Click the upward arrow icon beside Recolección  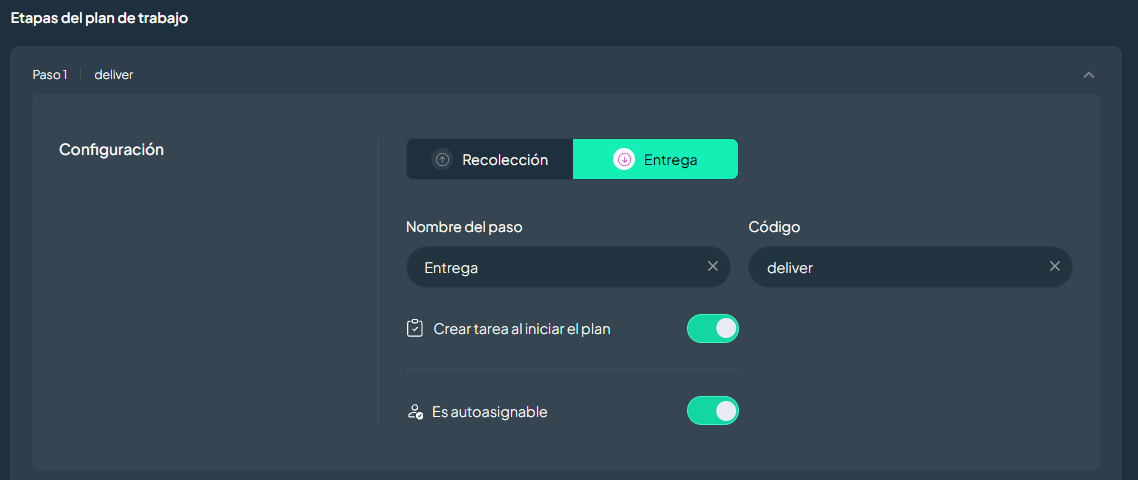(x=442, y=160)
